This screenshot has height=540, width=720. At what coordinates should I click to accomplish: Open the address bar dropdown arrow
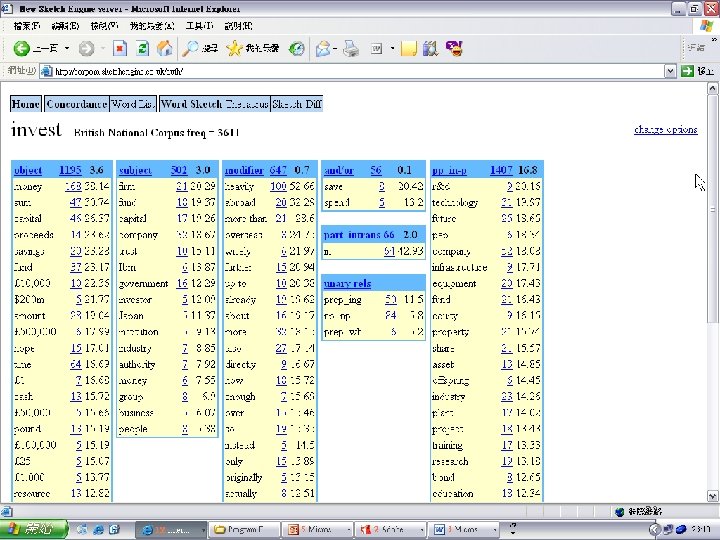point(670,71)
